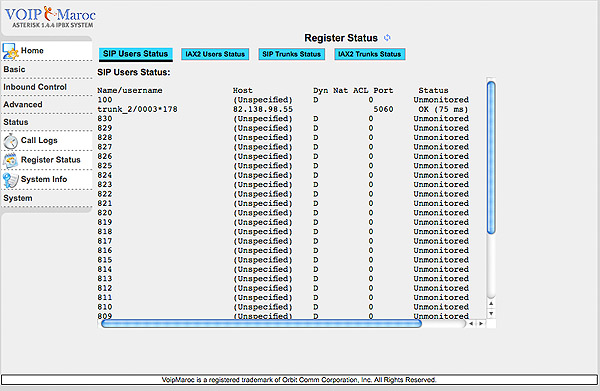
Task: Click the scroll right arrow
Action: pos(481,324)
